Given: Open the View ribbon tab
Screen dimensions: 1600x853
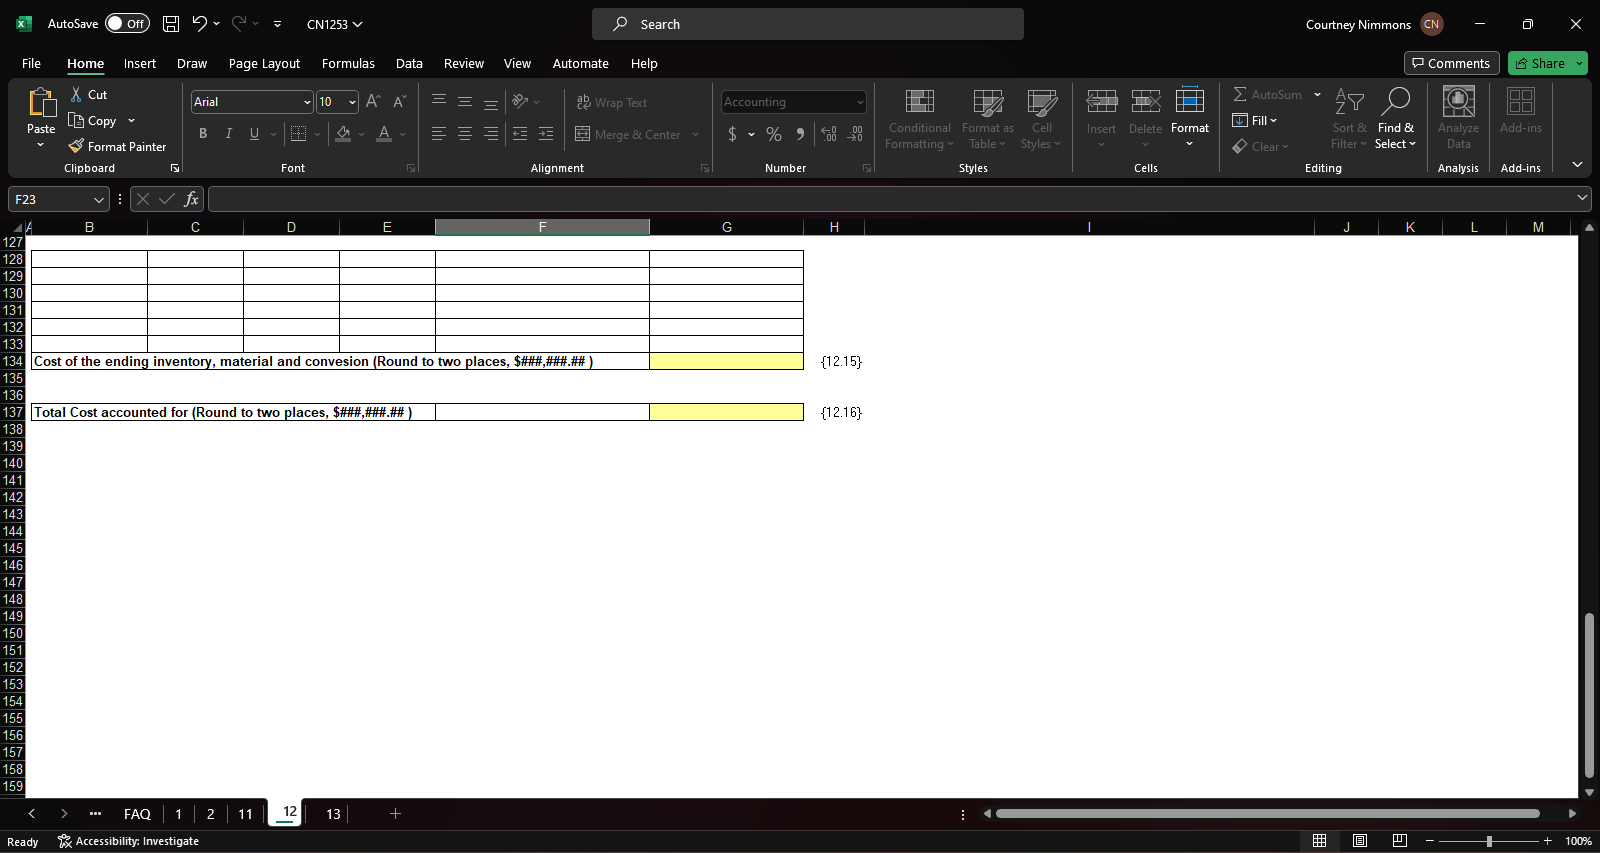Looking at the screenshot, I should 517,63.
